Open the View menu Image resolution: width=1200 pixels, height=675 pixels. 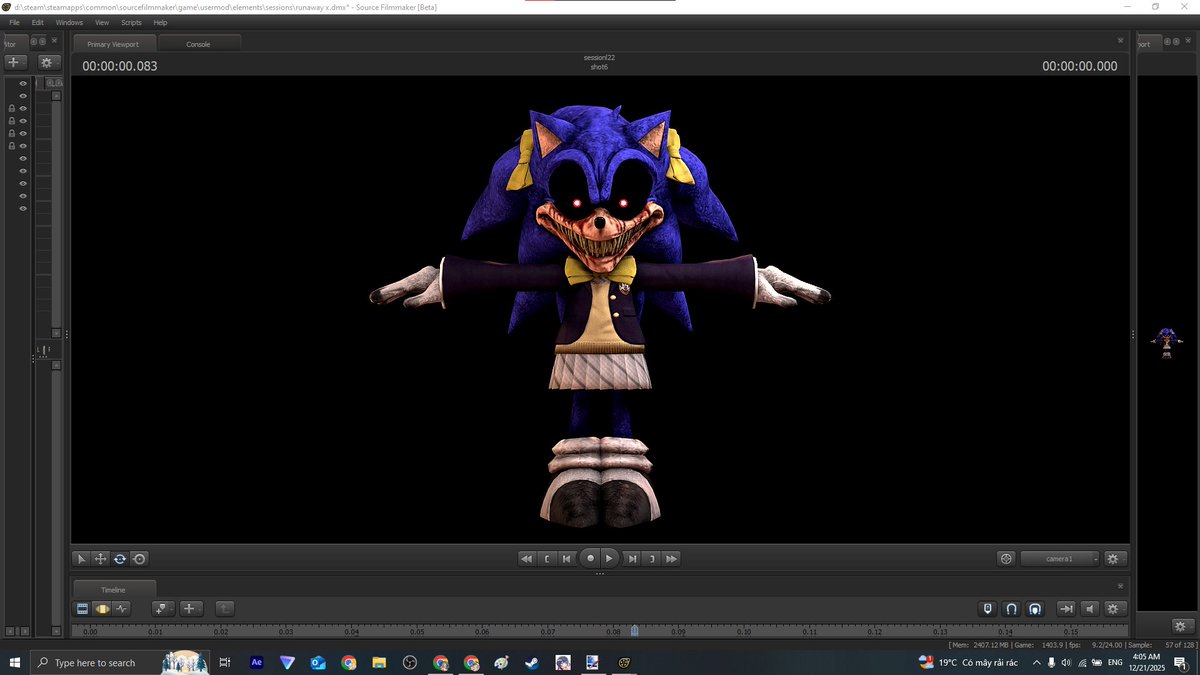102,22
